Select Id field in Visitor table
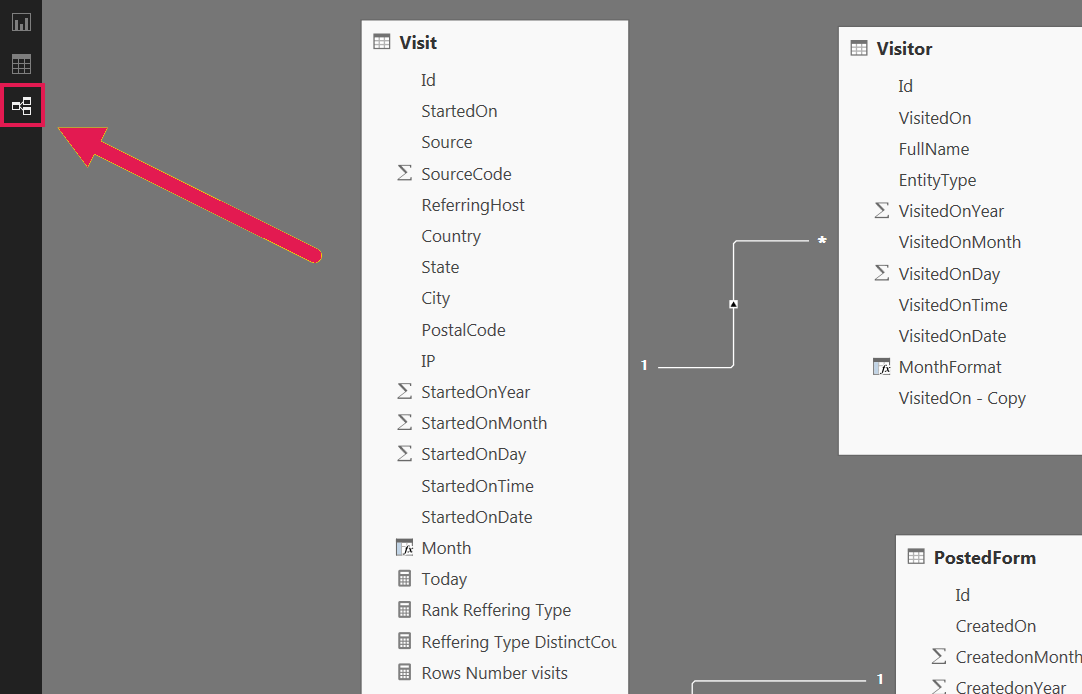This screenshot has height=694, width=1082. click(x=905, y=86)
